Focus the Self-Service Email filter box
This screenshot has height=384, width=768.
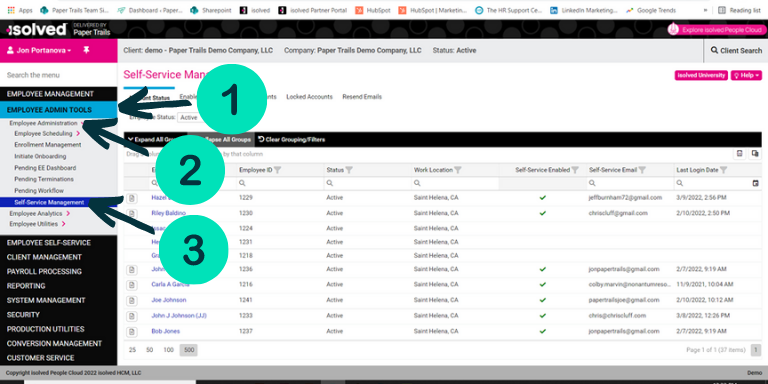[x=630, y=183]
